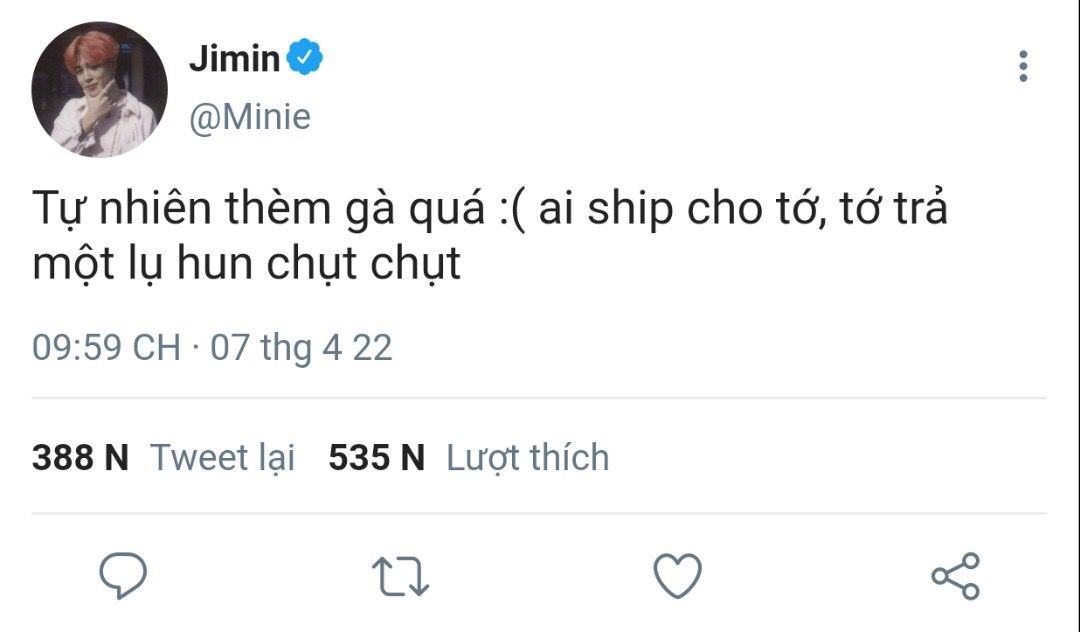Click the 'Tweet lại' label
The width and height of the screenshot is (1080, 632).
click(222, 459)
